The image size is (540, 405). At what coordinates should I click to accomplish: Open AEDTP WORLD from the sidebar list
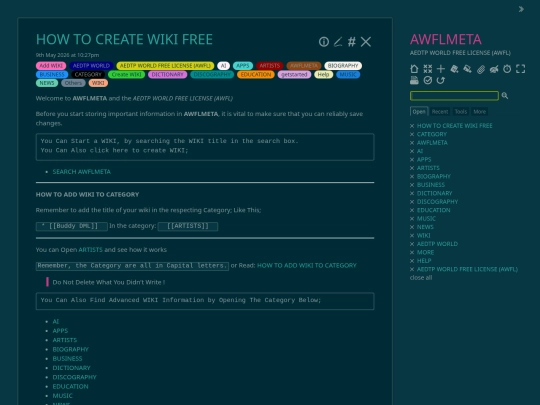pos(437,244)
